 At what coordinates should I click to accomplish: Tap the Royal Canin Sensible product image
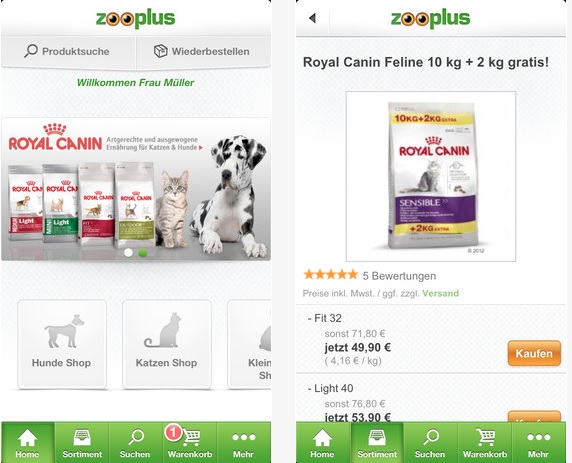pos(431,176)
